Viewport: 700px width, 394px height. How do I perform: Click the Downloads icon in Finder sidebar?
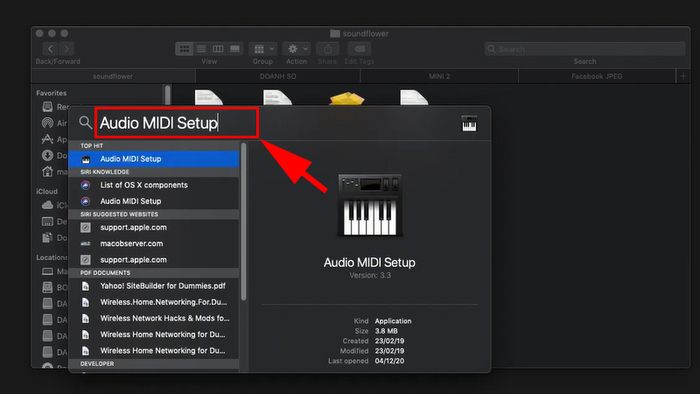point(47,155)
